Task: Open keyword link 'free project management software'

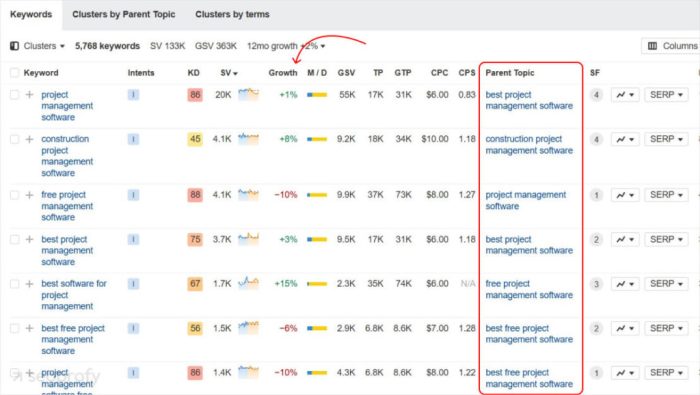Action: point(67,206)
